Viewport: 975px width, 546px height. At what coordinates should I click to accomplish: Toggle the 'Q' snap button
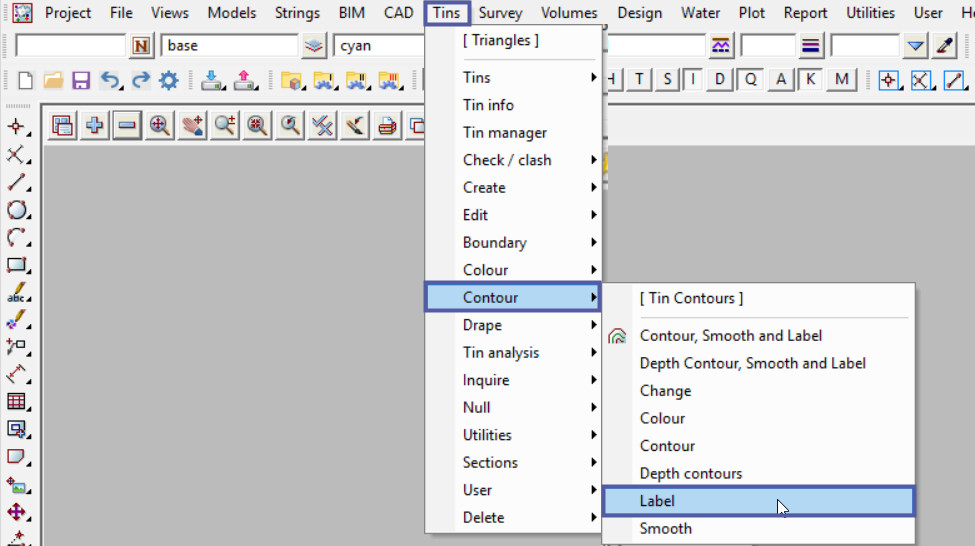point(750,80)
